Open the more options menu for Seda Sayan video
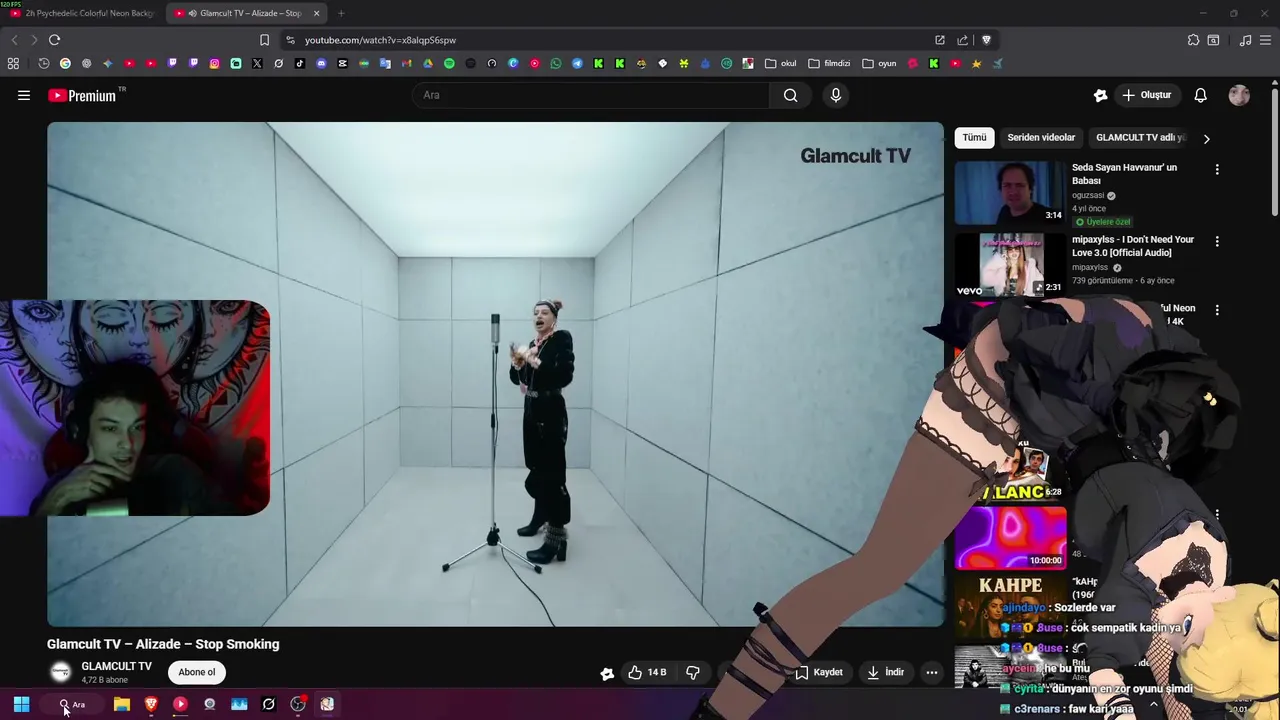 point(1217,170)
